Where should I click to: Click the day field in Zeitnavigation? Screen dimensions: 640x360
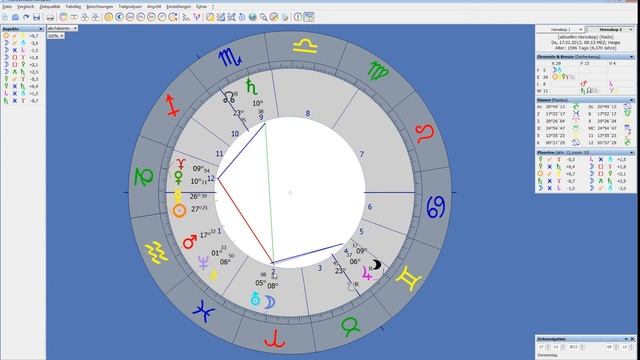coord(541,347)
